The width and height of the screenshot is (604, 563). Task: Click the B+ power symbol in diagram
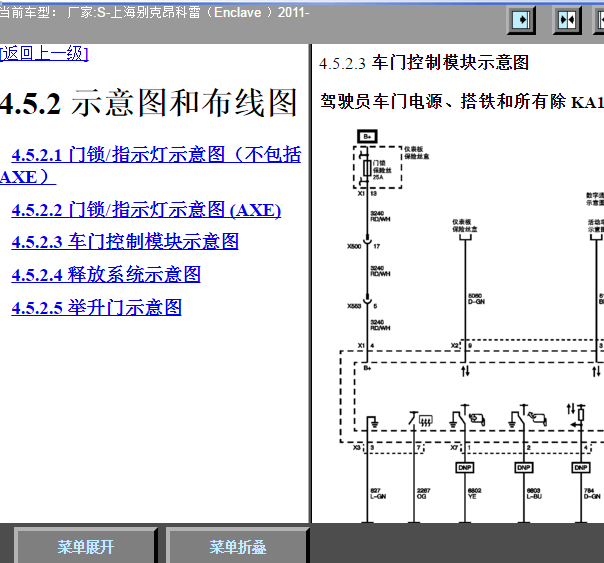pos(367,136)
